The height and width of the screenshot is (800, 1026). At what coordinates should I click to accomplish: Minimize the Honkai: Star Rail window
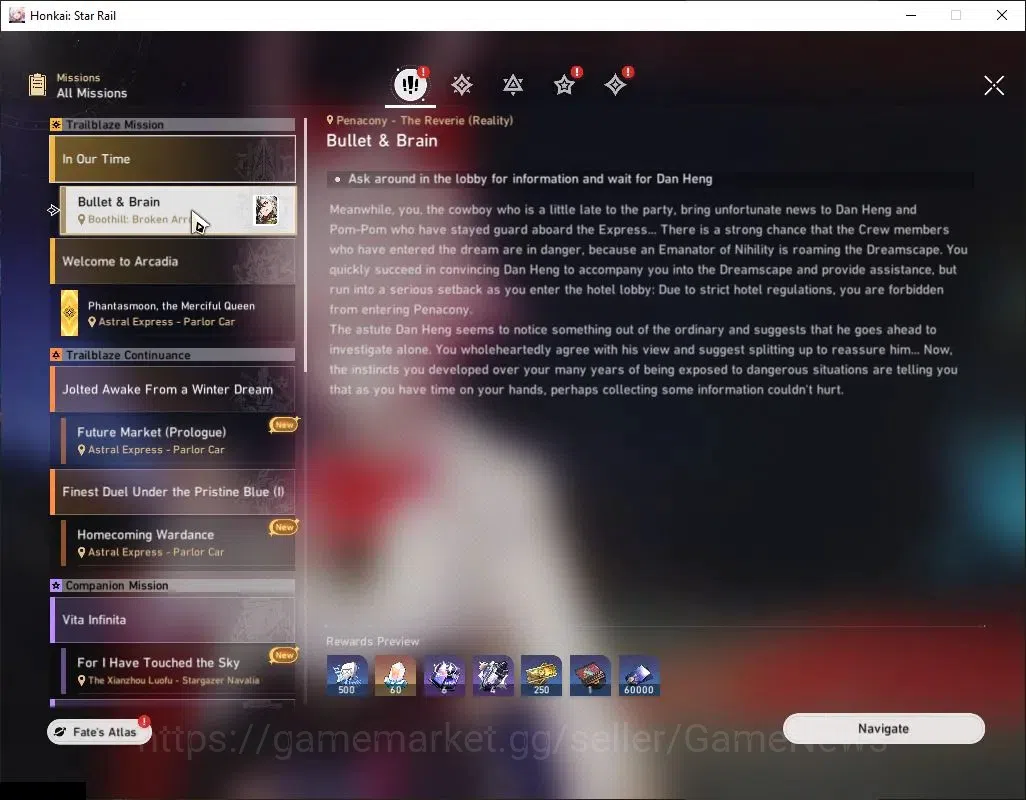[910, 15]
